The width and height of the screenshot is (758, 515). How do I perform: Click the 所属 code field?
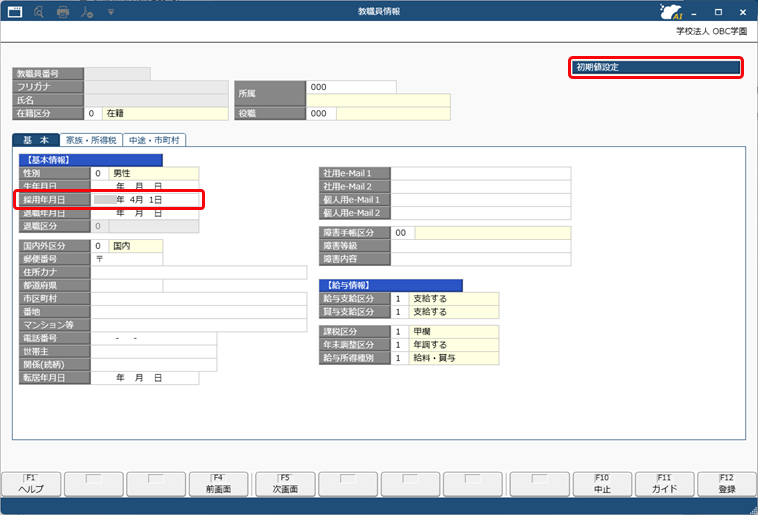tap(351, 88)
